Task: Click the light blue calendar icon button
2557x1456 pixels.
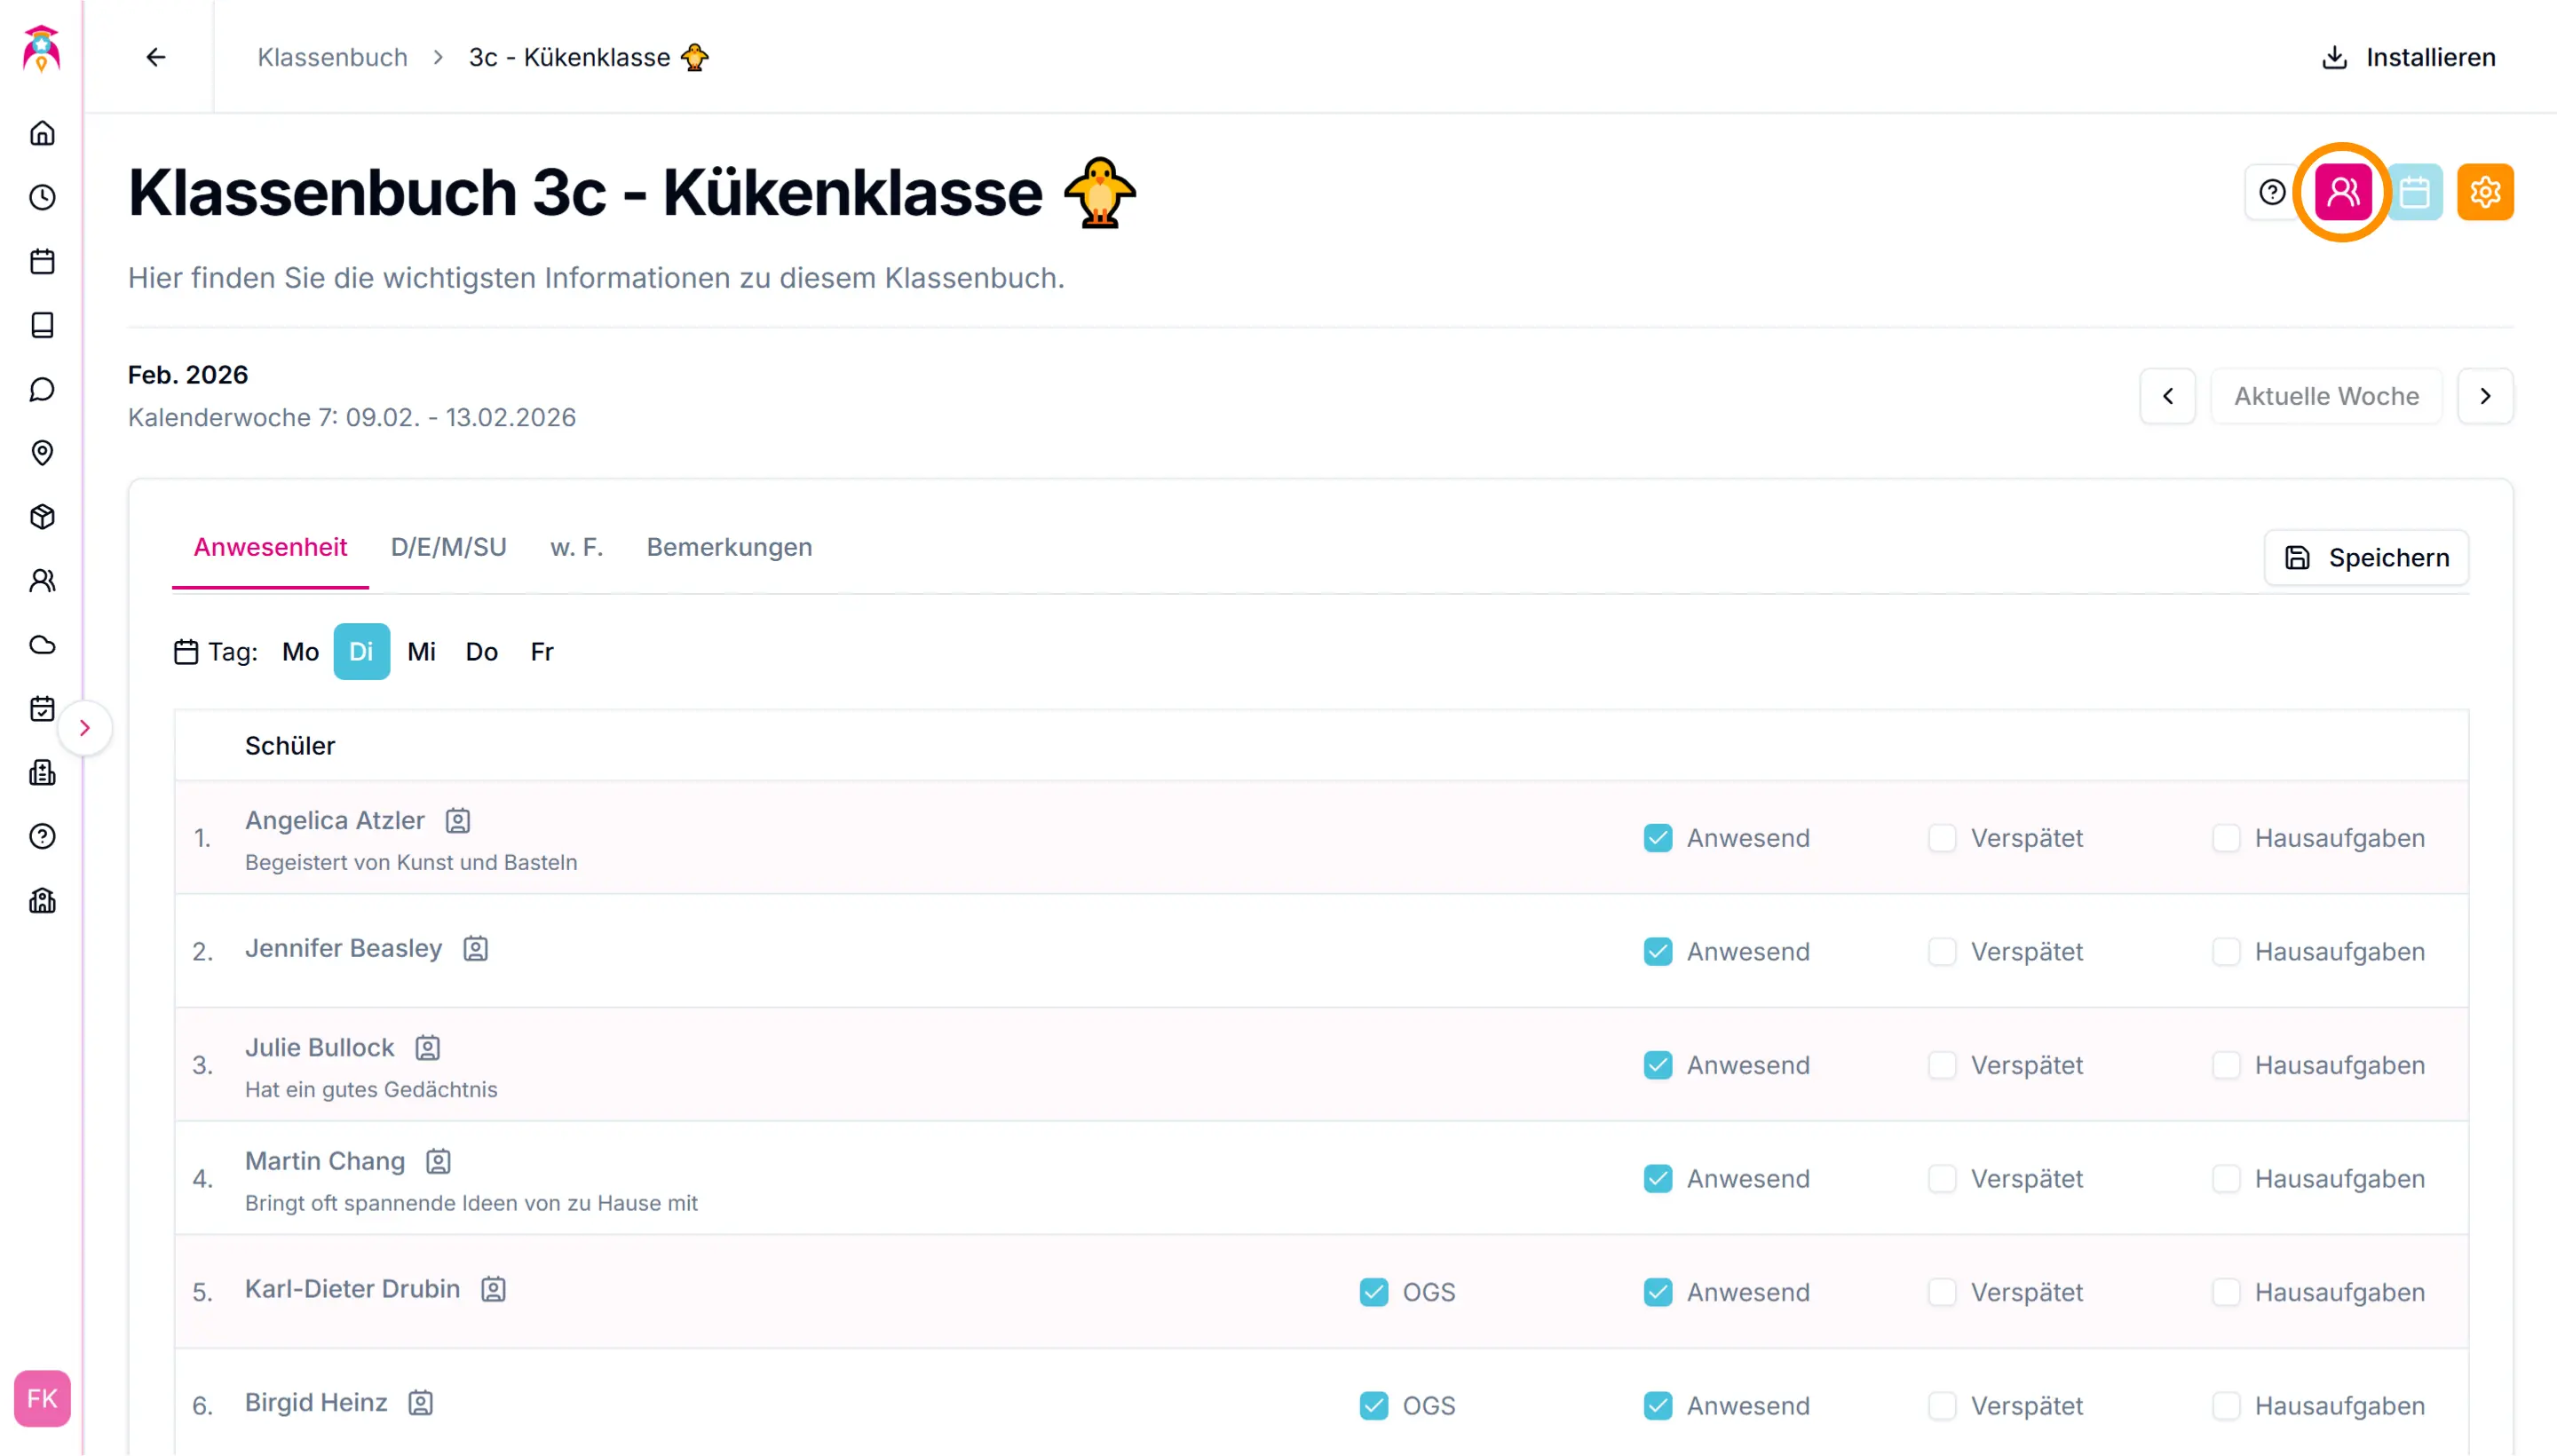Action: point(2415,192)
